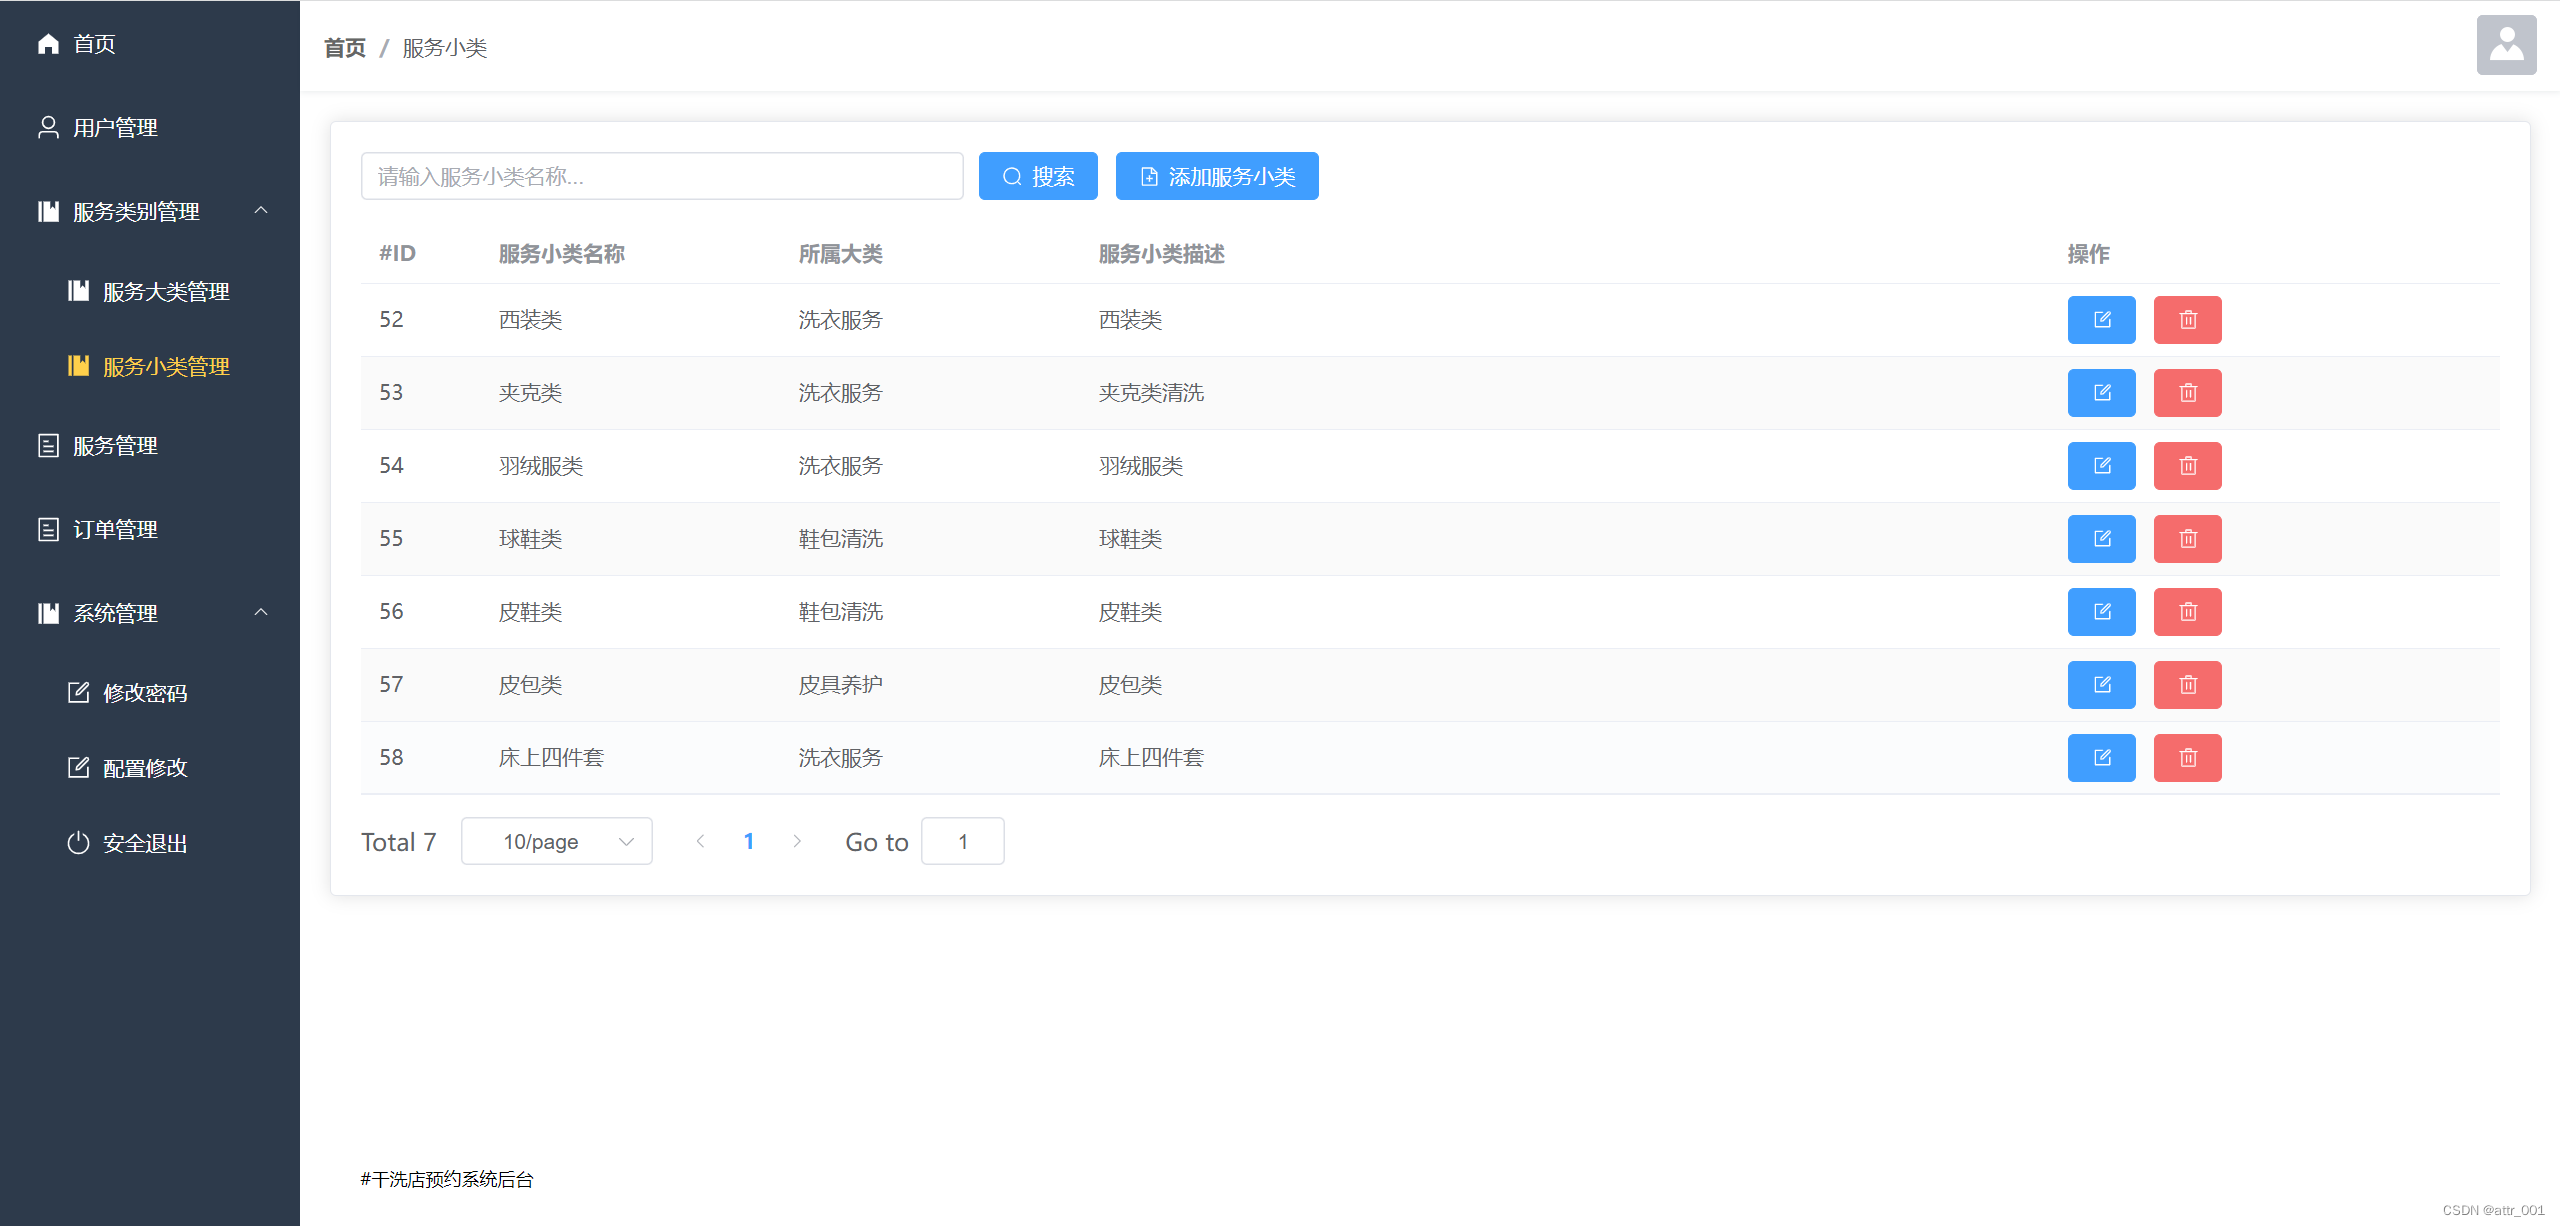Collapse the 系统管理 submenu
Image resolution: width=2560 pixels, height=1226 pixels.
pyautogui.click(x=261, y=613)
